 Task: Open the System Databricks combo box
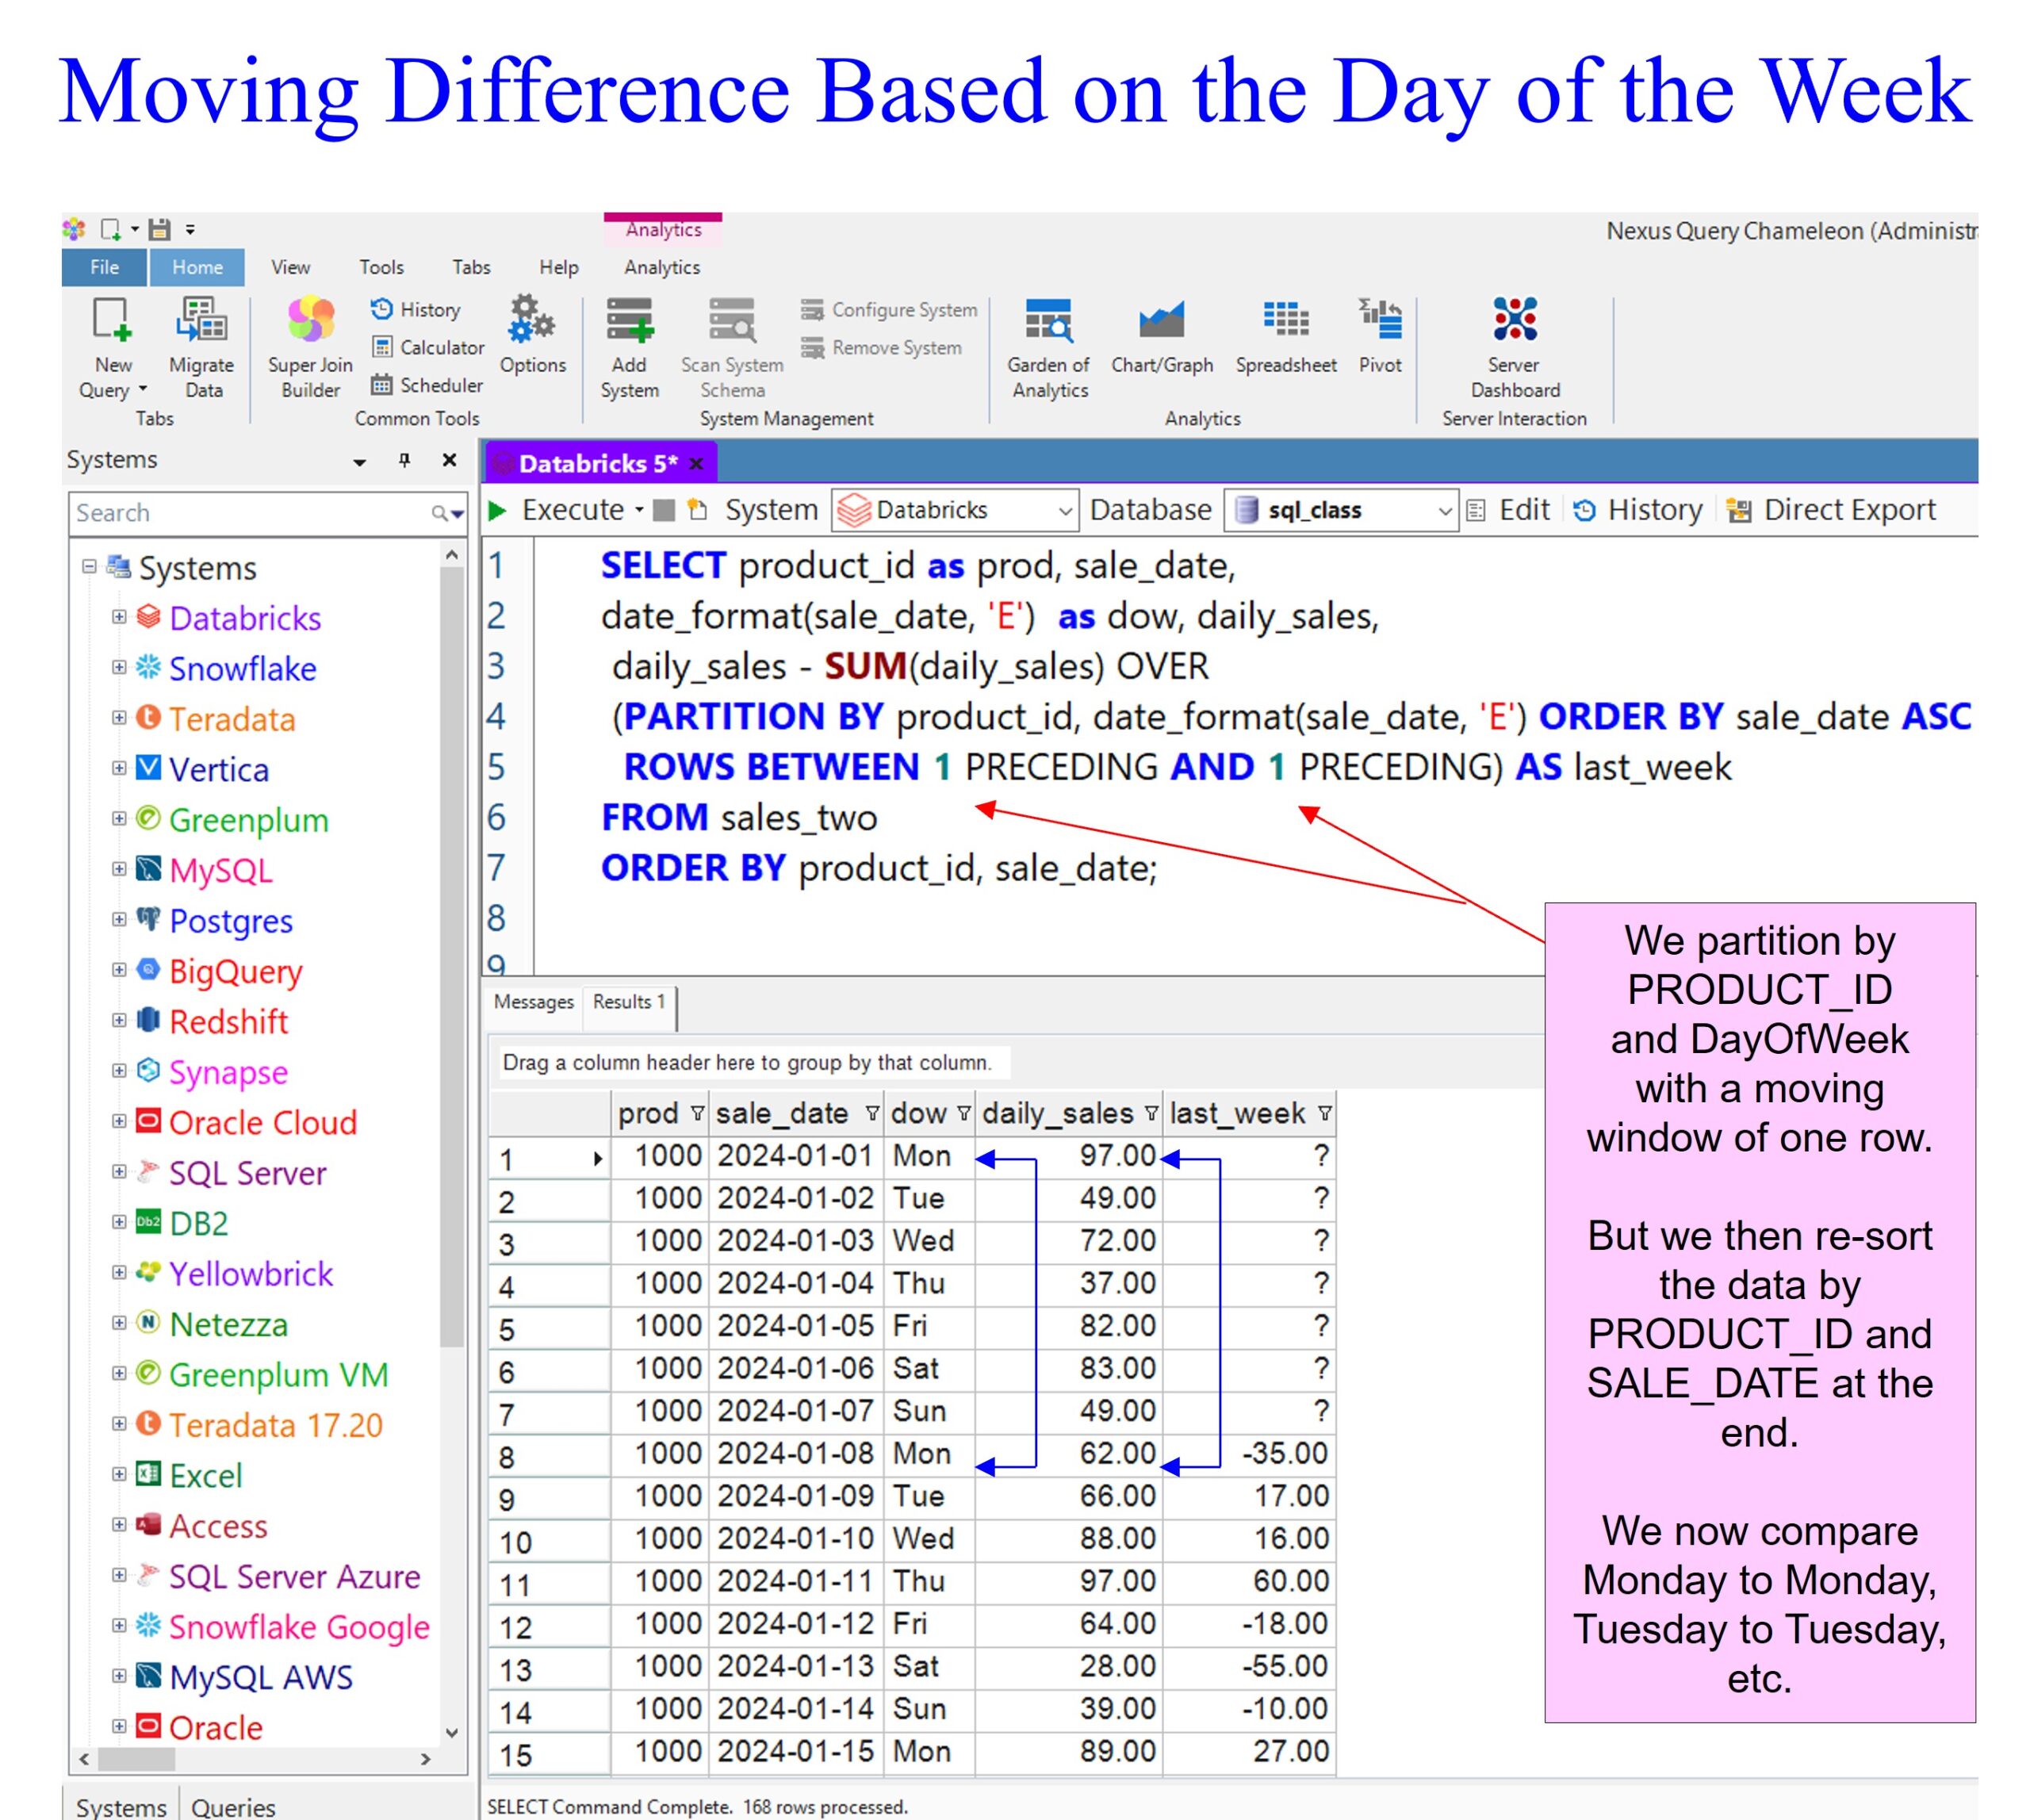pyautogui.click(x=1065, y=511)
